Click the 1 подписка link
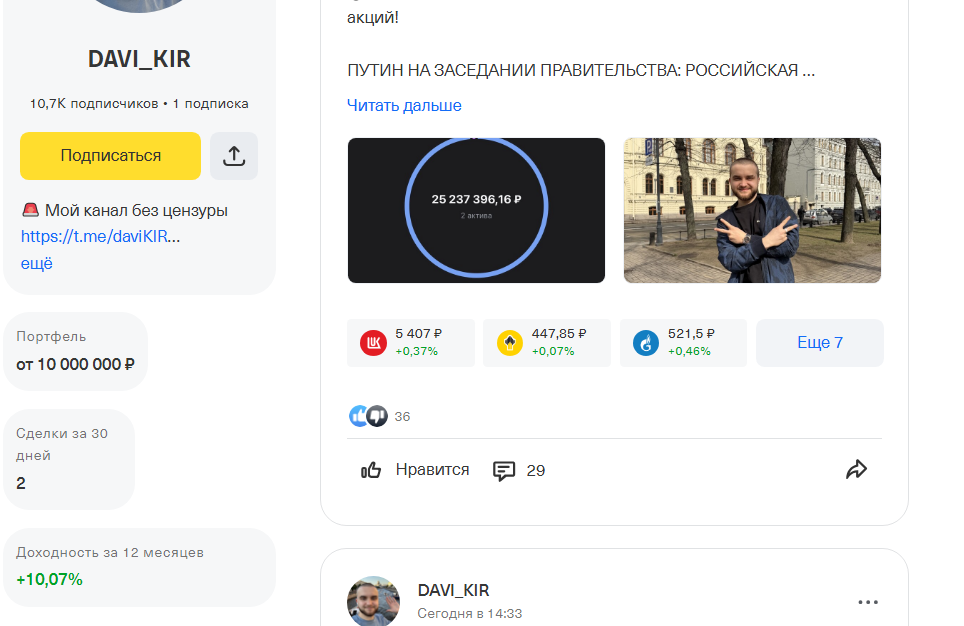This screenshot has width=964, height=626. coord(210,104)
